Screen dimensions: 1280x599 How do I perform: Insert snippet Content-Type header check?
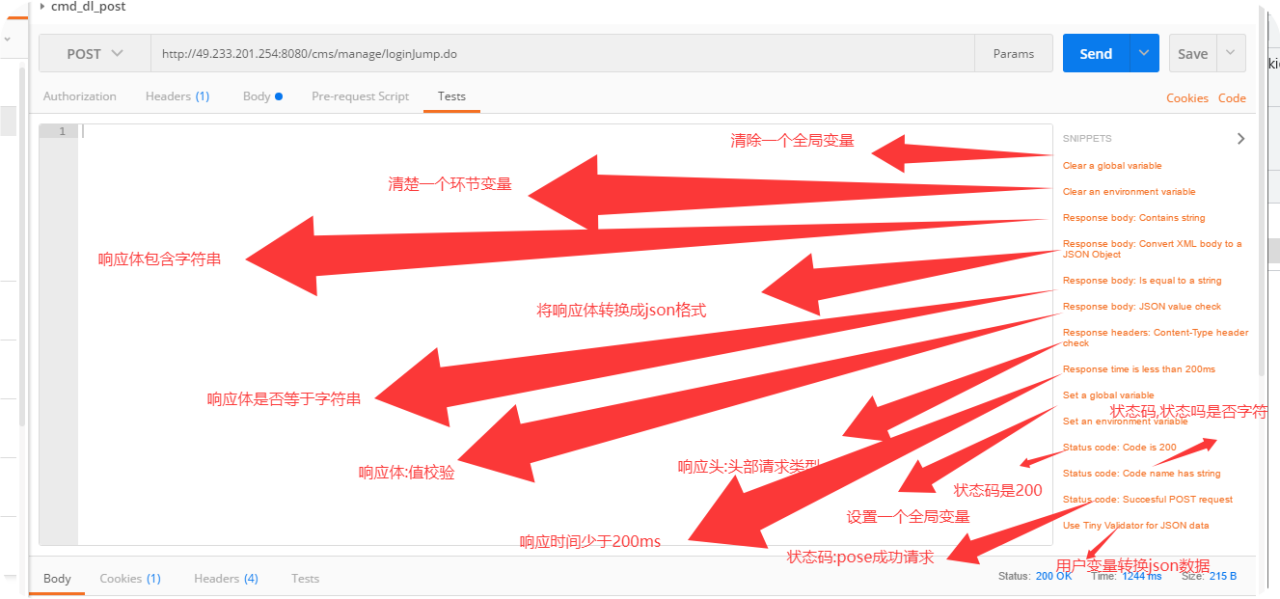click(1155, 338)
